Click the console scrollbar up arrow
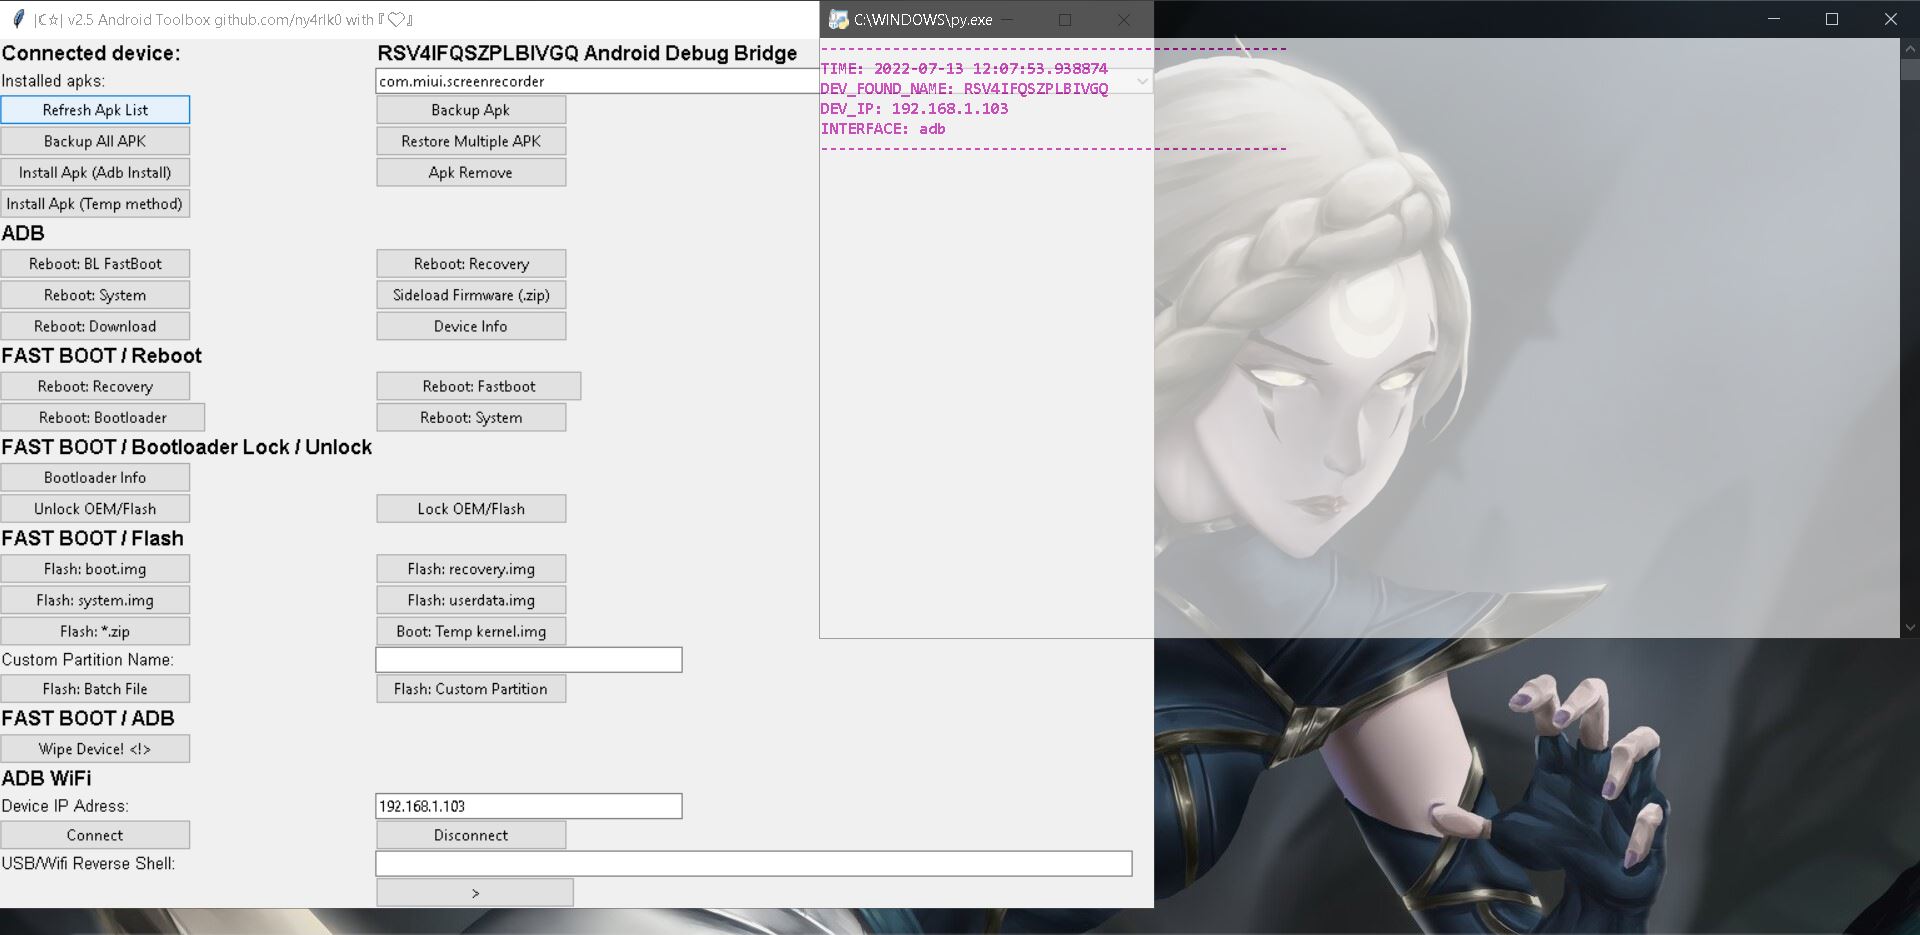The width and height of the screenshot is (1920, 935). click(1910, 47)
